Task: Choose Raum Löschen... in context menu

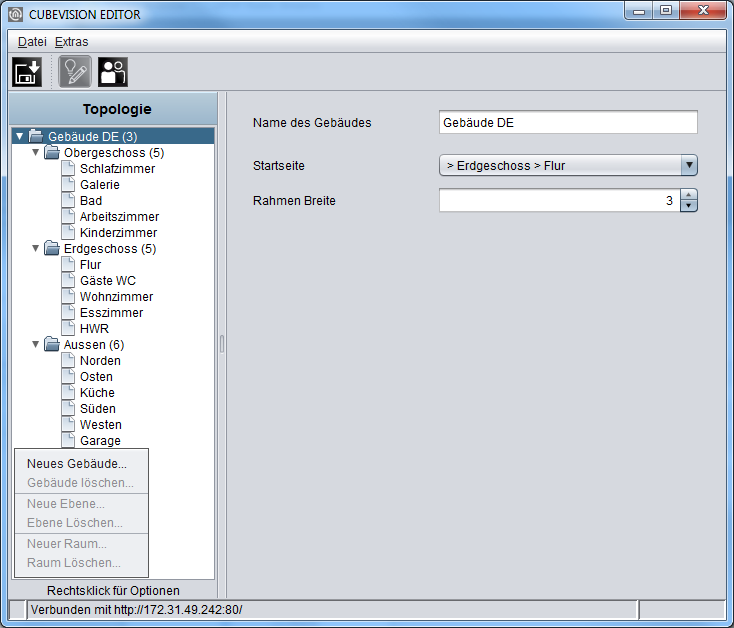Action: tap(81, 562)
